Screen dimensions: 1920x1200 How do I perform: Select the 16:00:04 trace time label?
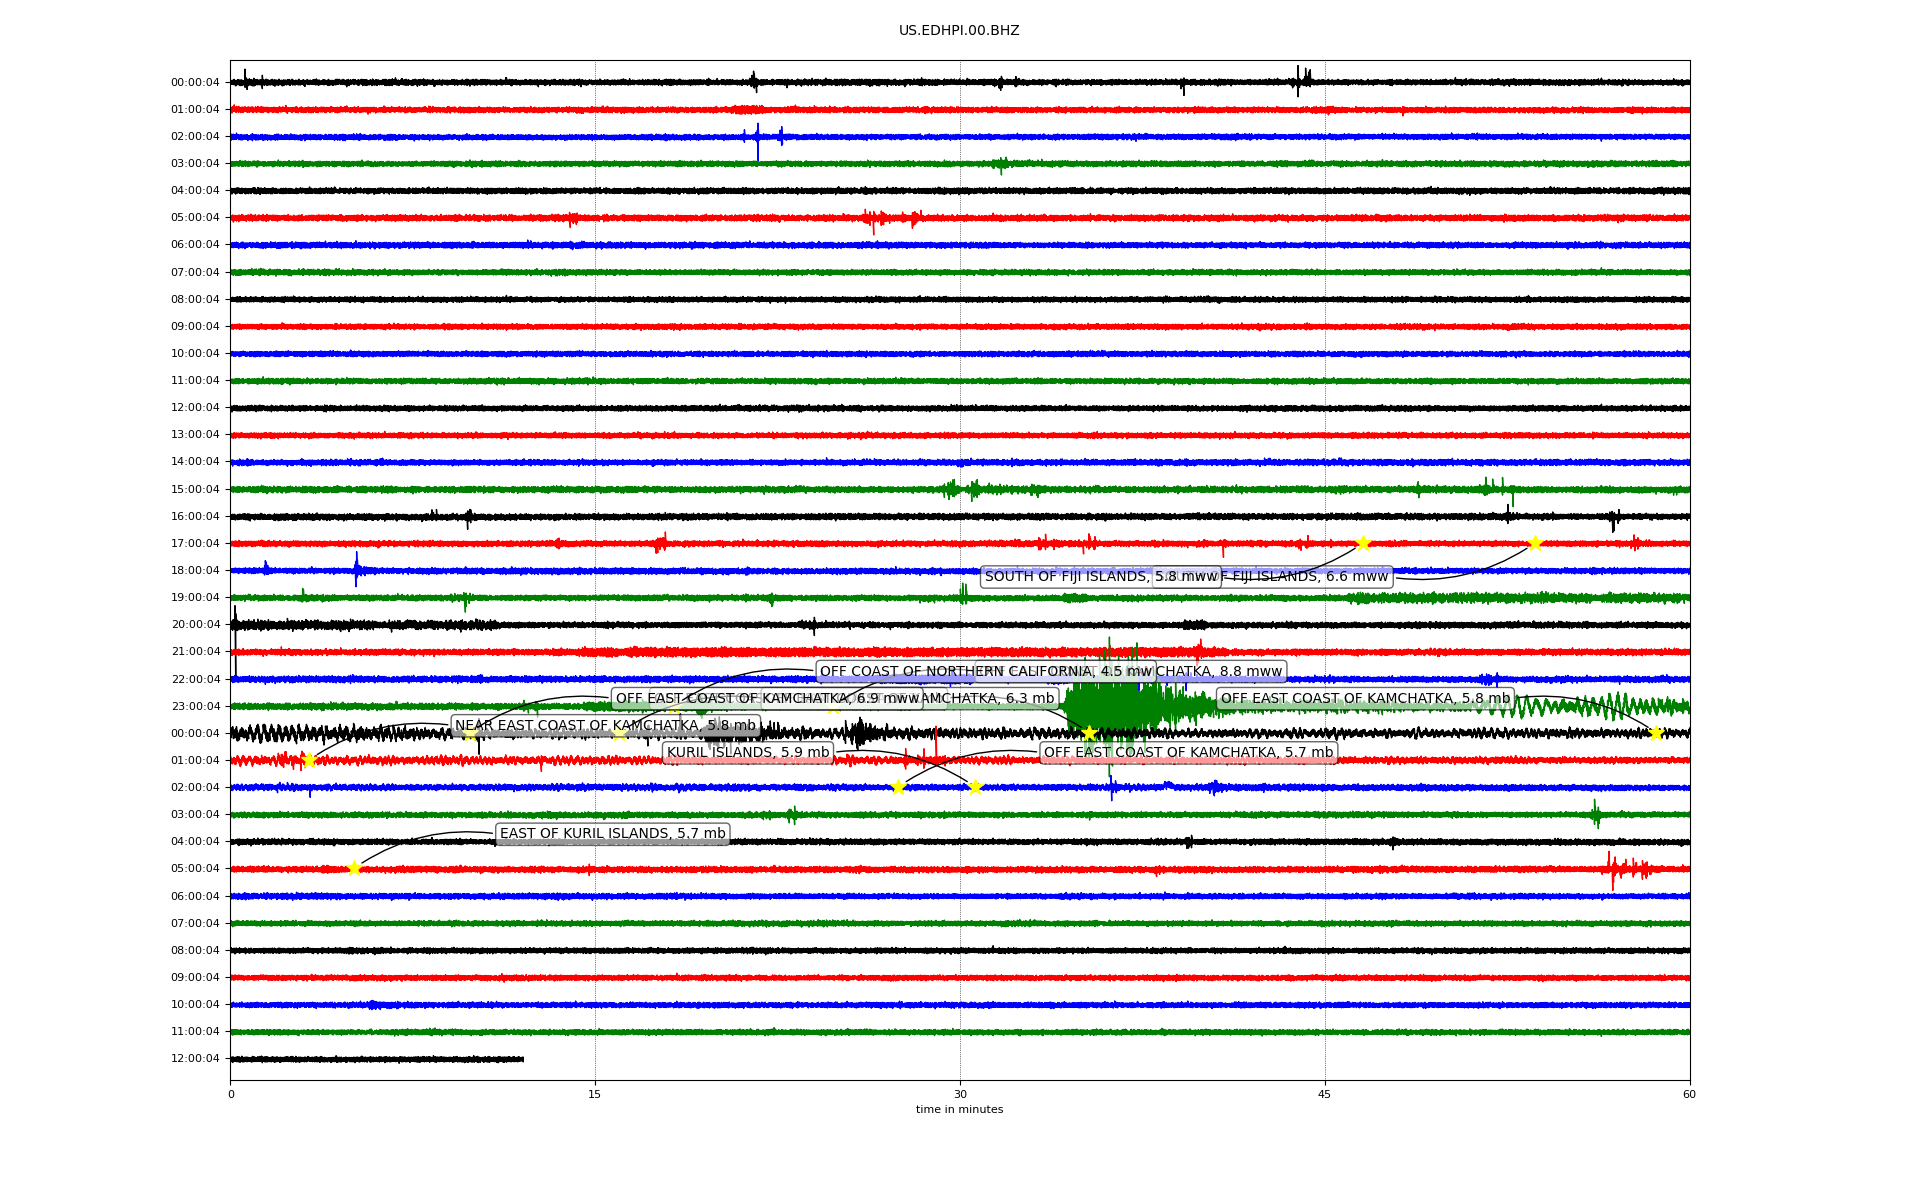[x=195, y=517]
